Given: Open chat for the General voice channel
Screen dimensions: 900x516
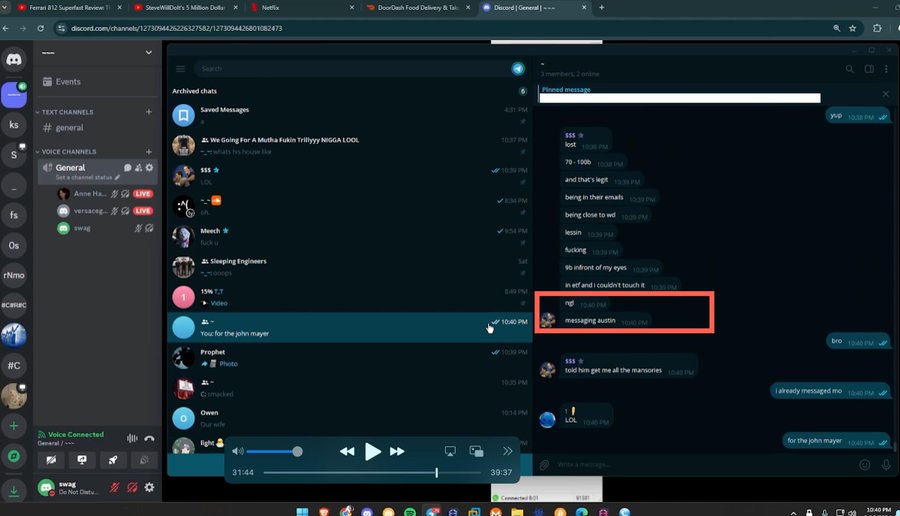Looking at the screenshot, I should pyautogui.click(x=127, y=168).
